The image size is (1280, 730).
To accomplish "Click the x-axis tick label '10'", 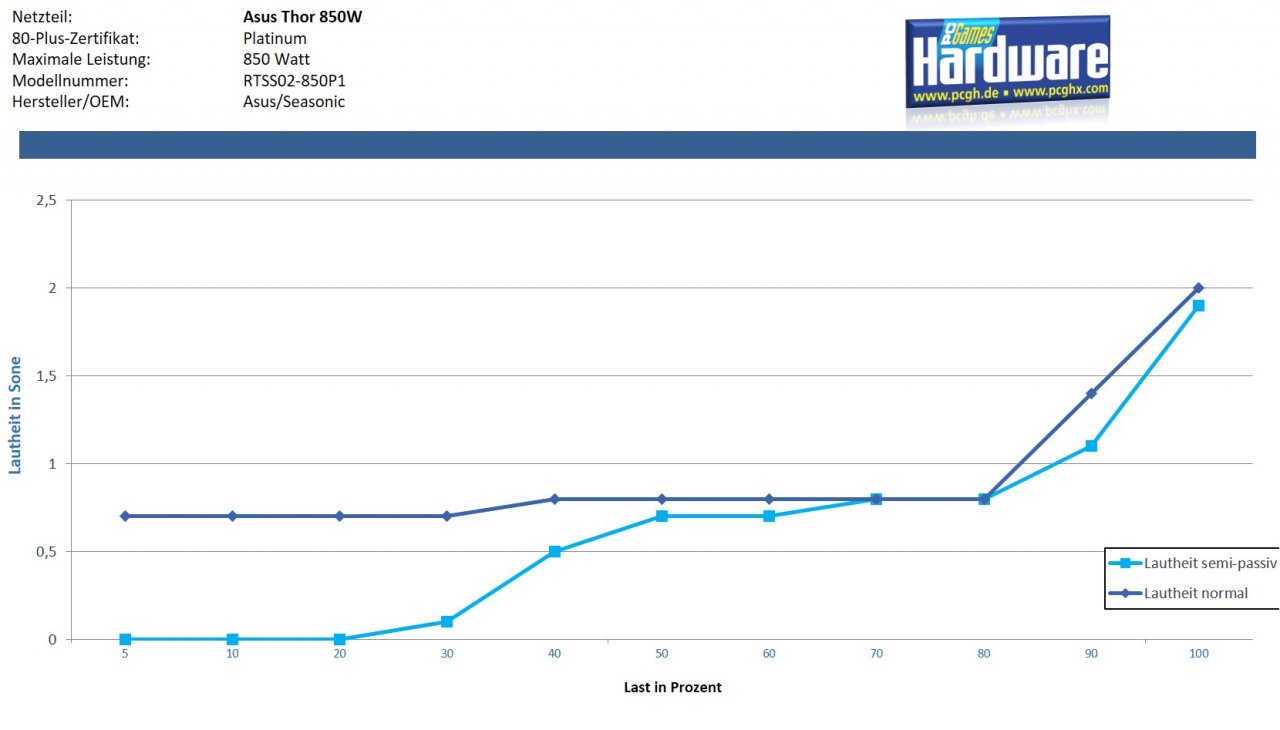I will 232,653.
